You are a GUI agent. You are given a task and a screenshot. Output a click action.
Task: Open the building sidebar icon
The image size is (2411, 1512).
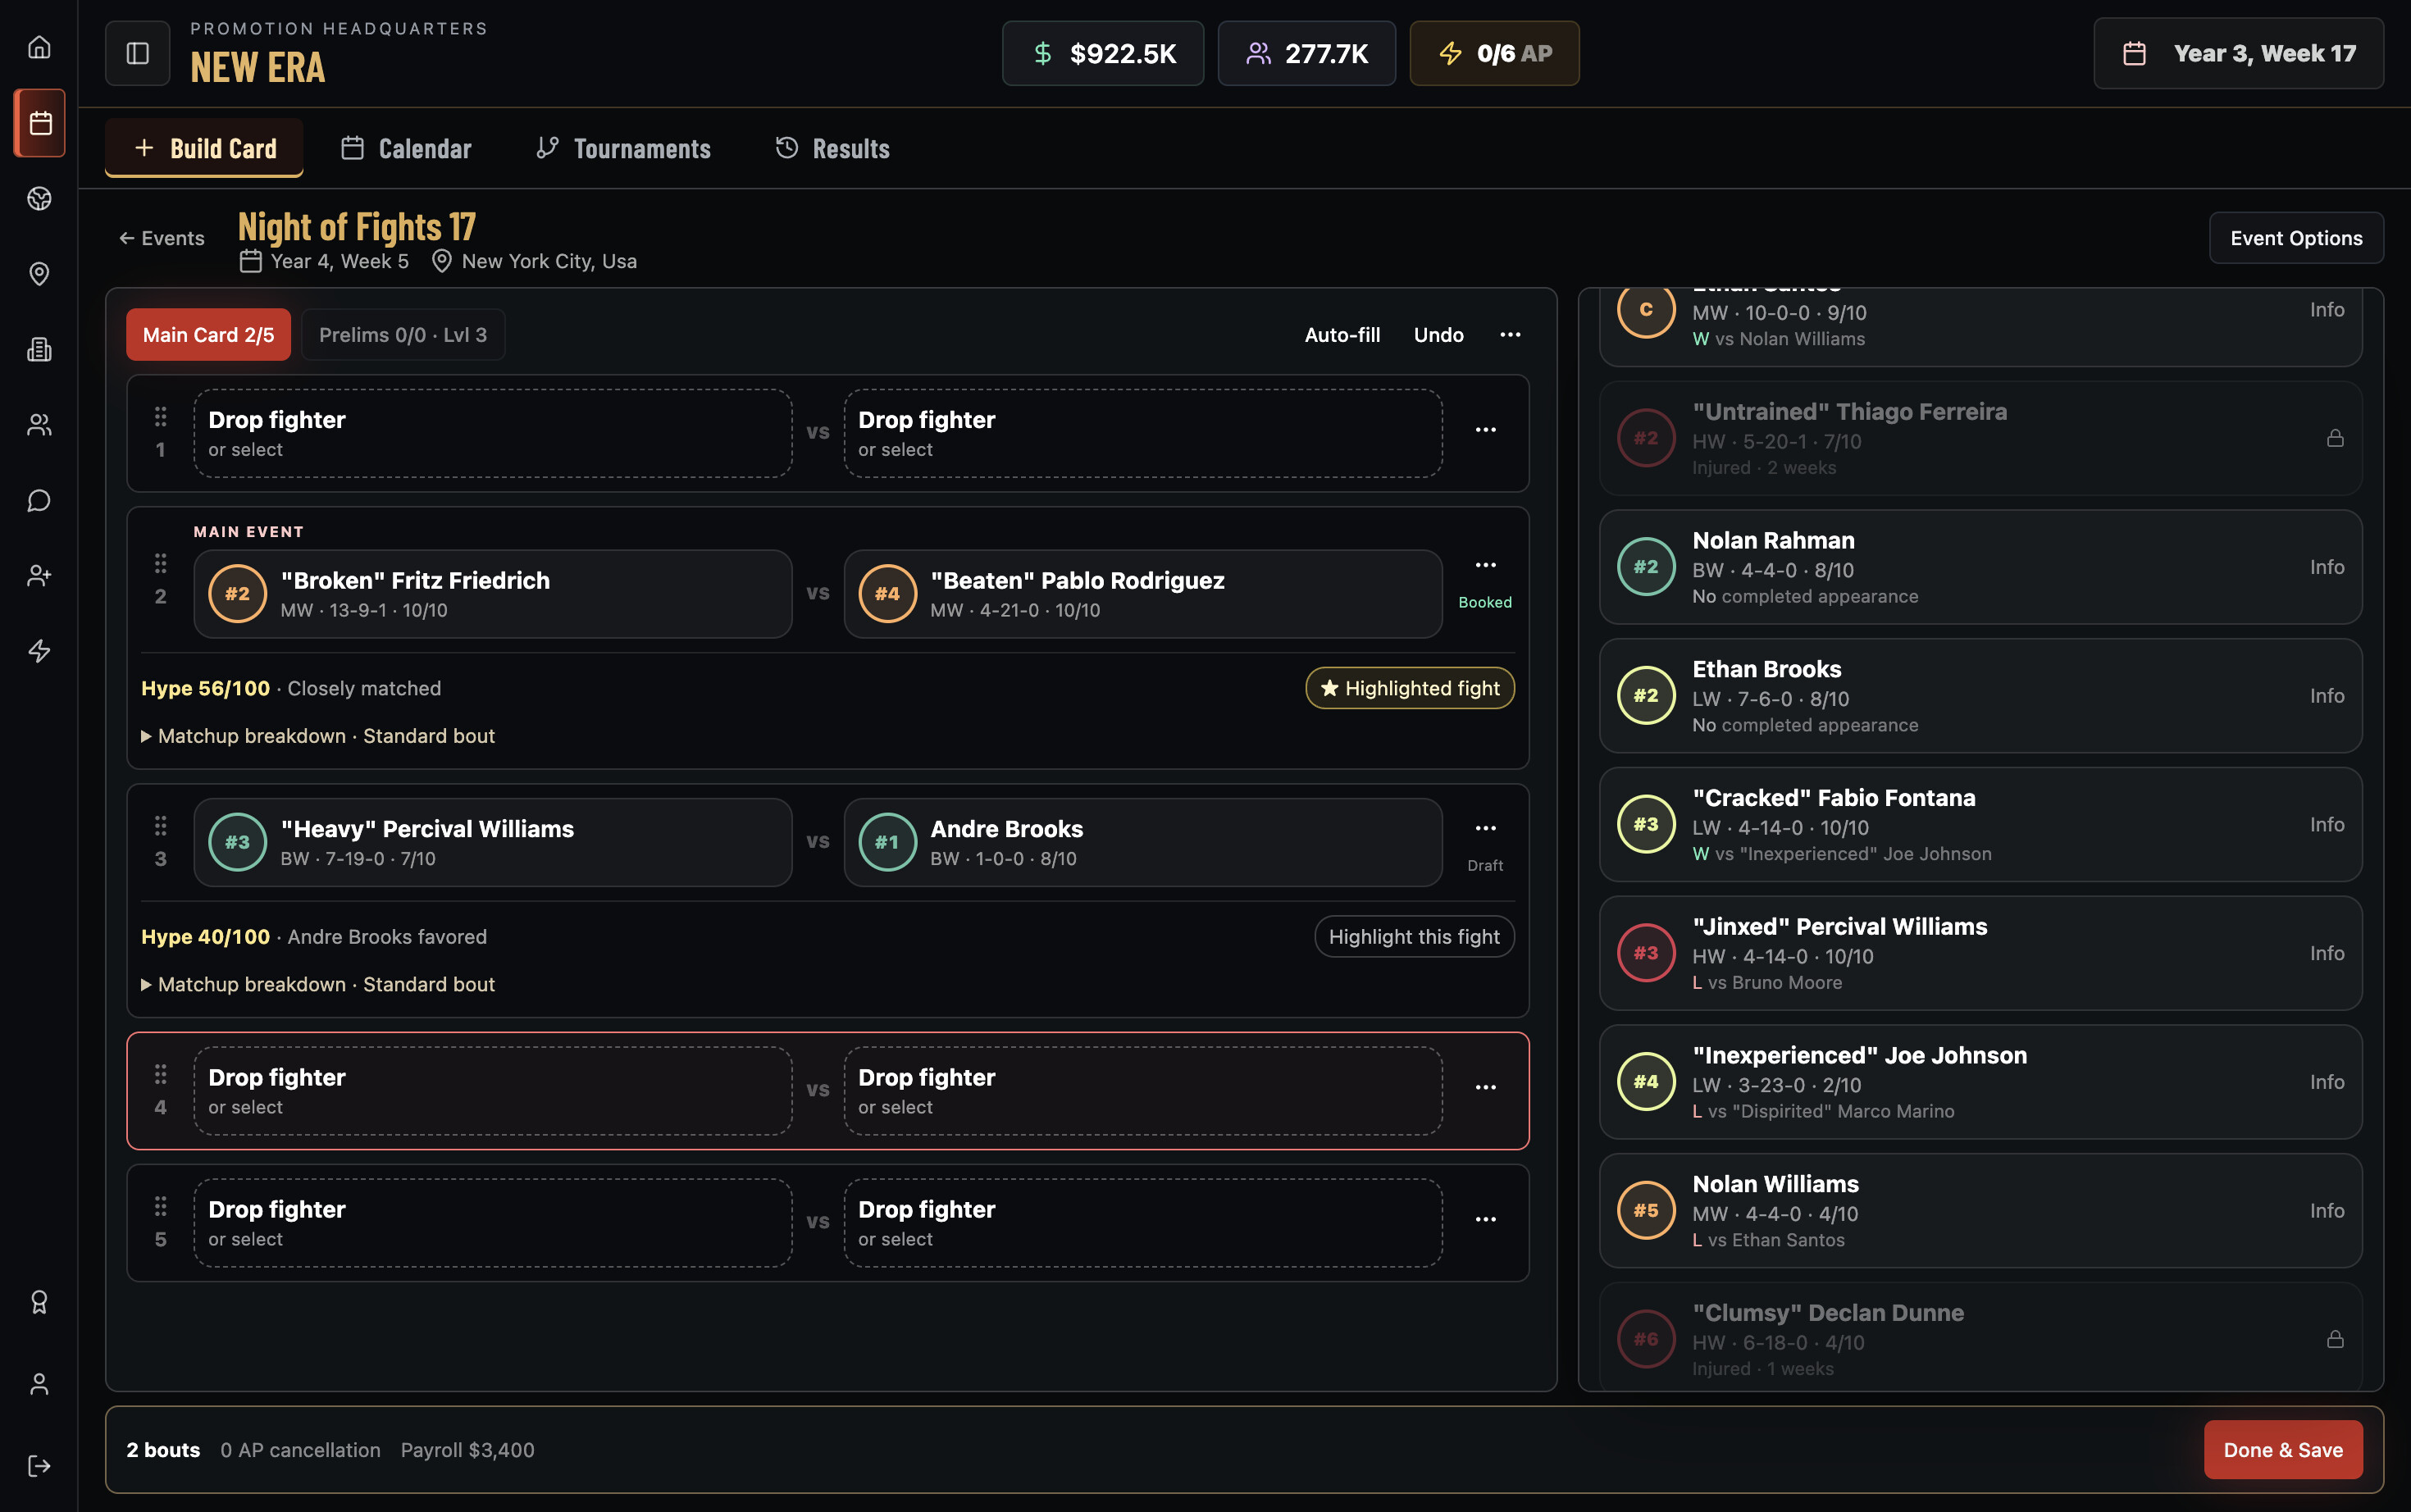click(x=39, y=349)
